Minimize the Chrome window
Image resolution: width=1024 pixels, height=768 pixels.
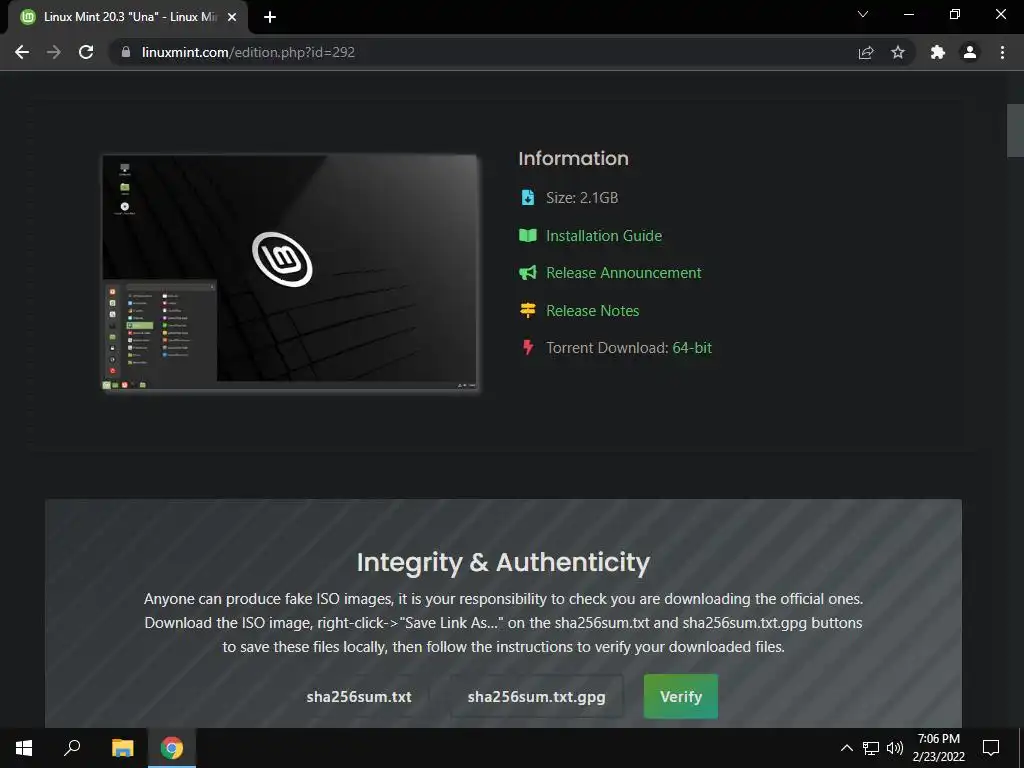click(x=908, y=14)
